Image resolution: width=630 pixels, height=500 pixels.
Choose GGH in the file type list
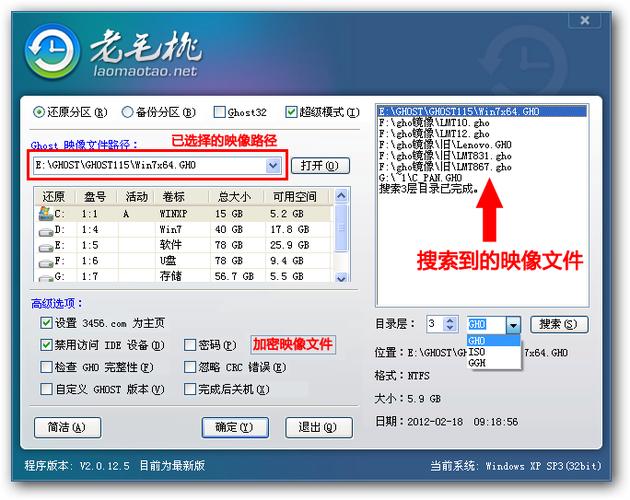(478, 363)
